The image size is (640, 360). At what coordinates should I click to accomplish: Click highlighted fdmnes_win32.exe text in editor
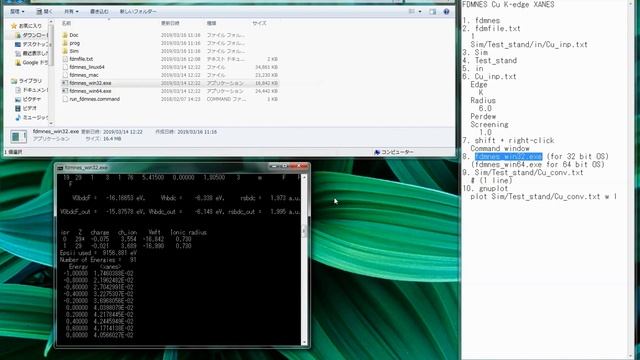(x=509, y=156)
